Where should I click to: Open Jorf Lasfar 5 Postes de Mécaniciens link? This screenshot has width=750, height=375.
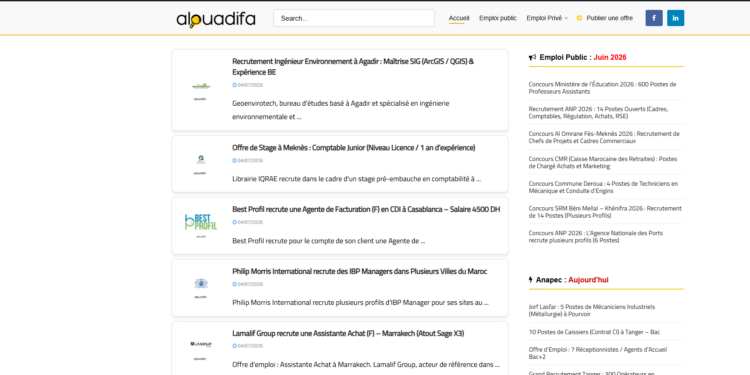[x=592, y=310]
